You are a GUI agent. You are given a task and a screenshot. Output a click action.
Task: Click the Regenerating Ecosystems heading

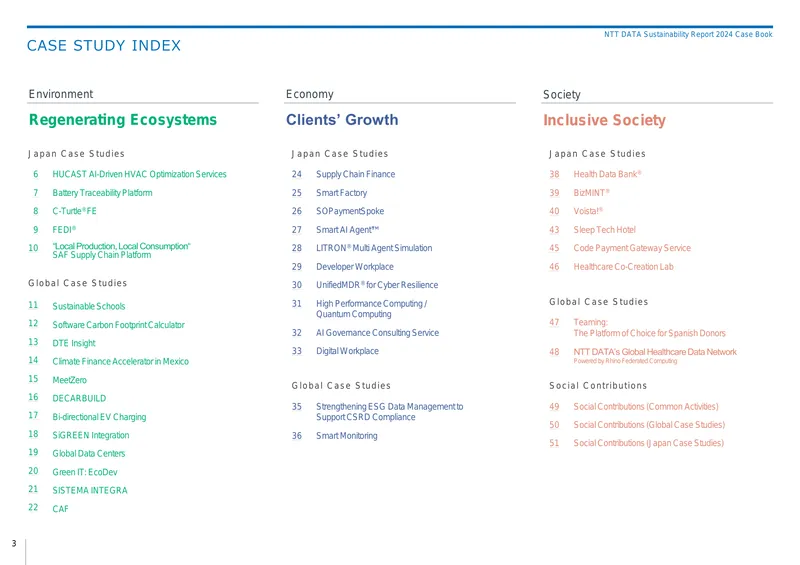point(123,120)
